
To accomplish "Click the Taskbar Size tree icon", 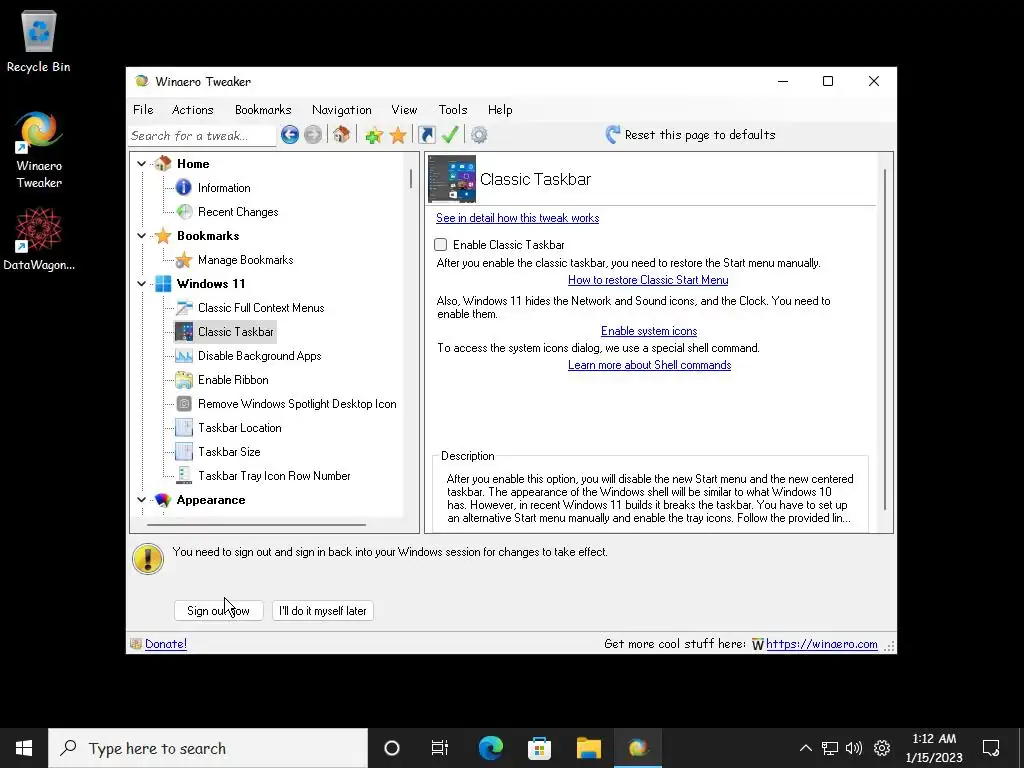I will click(184, 452).
